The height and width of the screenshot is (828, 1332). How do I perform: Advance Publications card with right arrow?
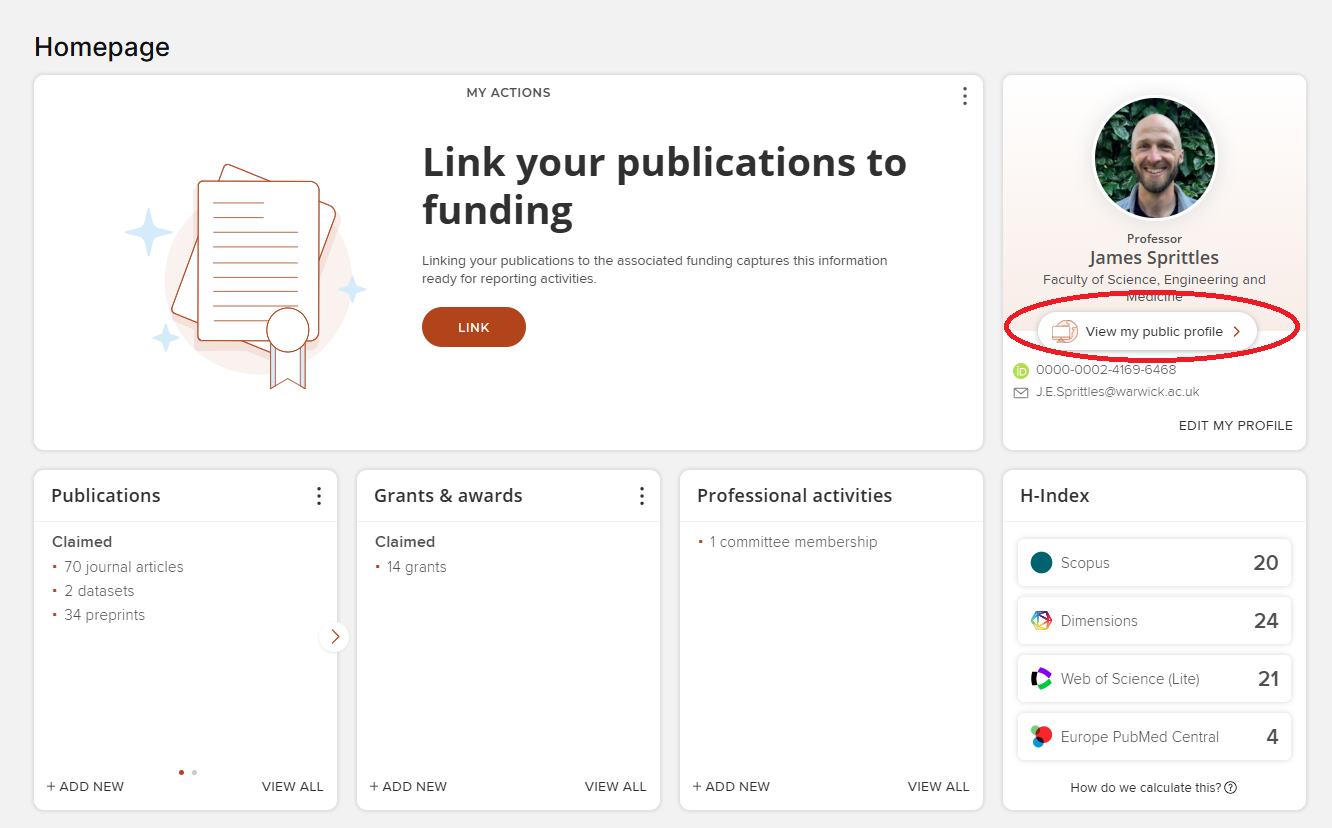[x=335, y=636]
